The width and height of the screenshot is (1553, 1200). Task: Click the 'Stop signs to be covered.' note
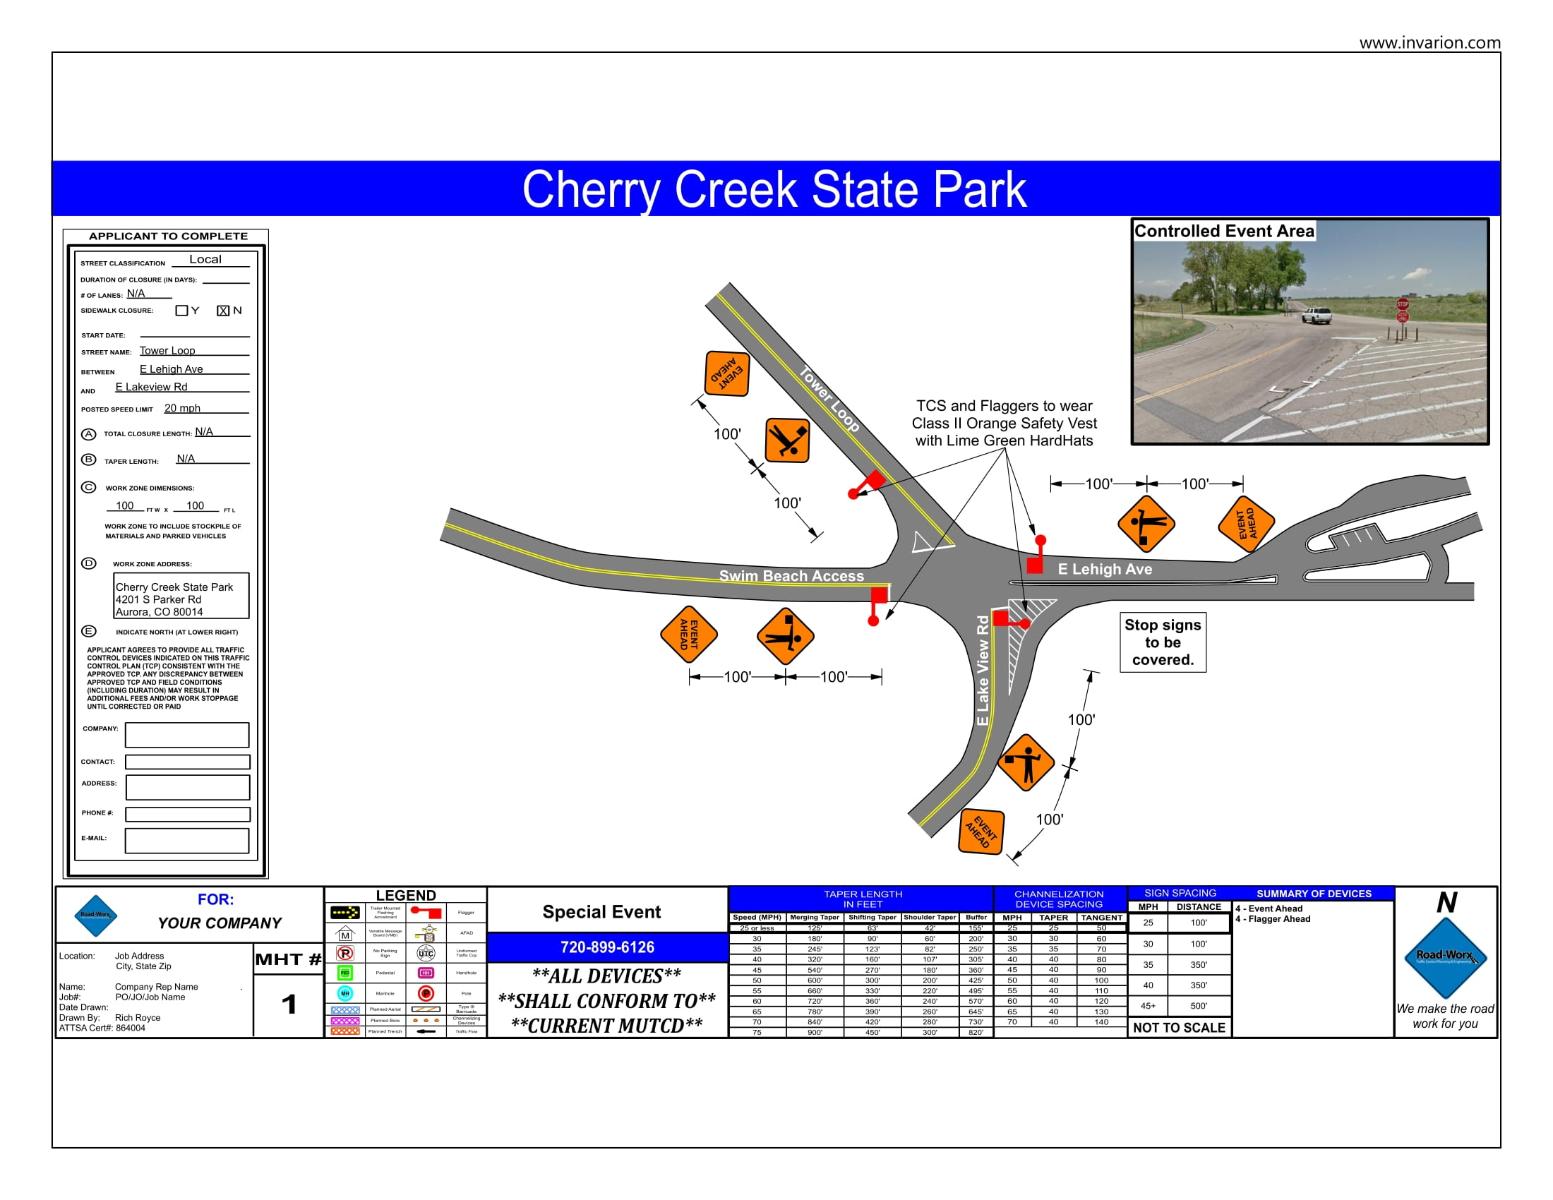[1162, 642]
